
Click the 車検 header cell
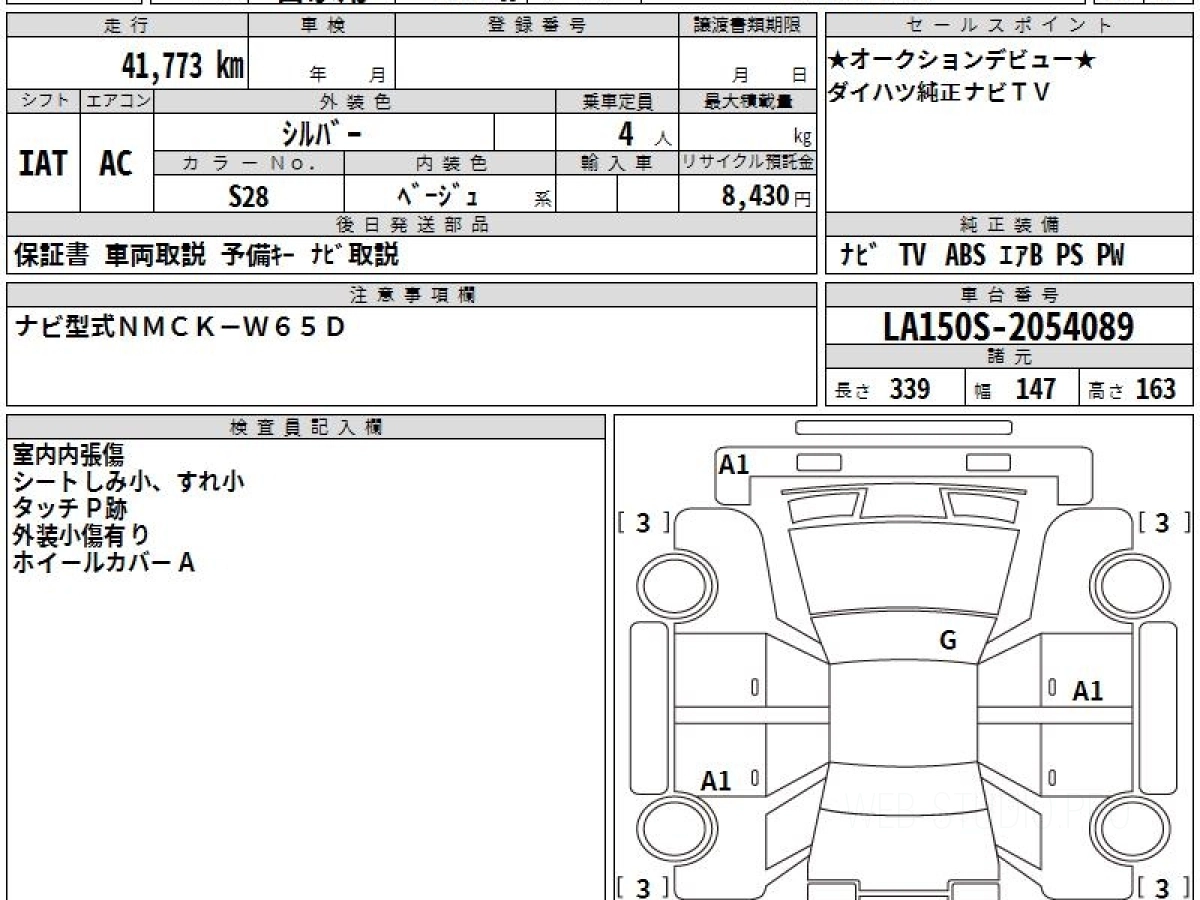point(322,26)
